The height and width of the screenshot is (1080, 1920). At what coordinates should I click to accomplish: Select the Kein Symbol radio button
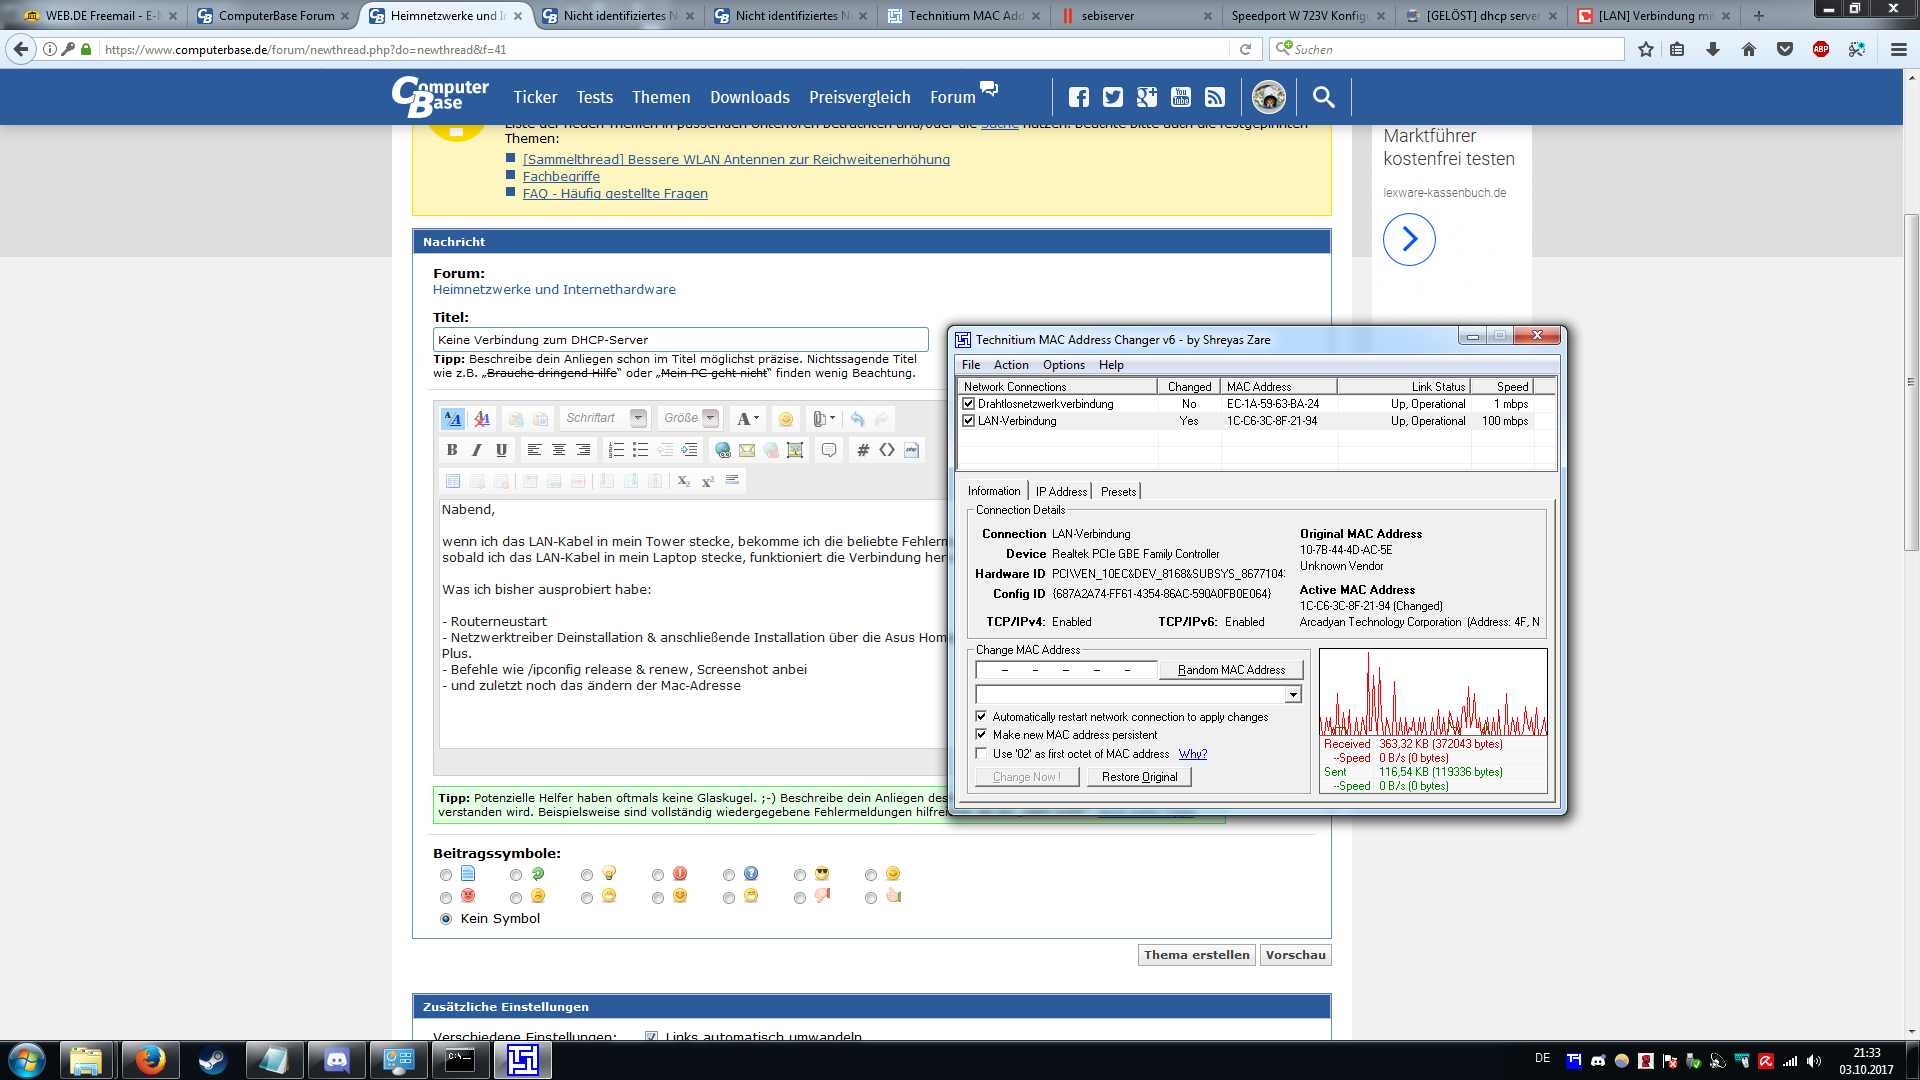[x=446, y=919]
